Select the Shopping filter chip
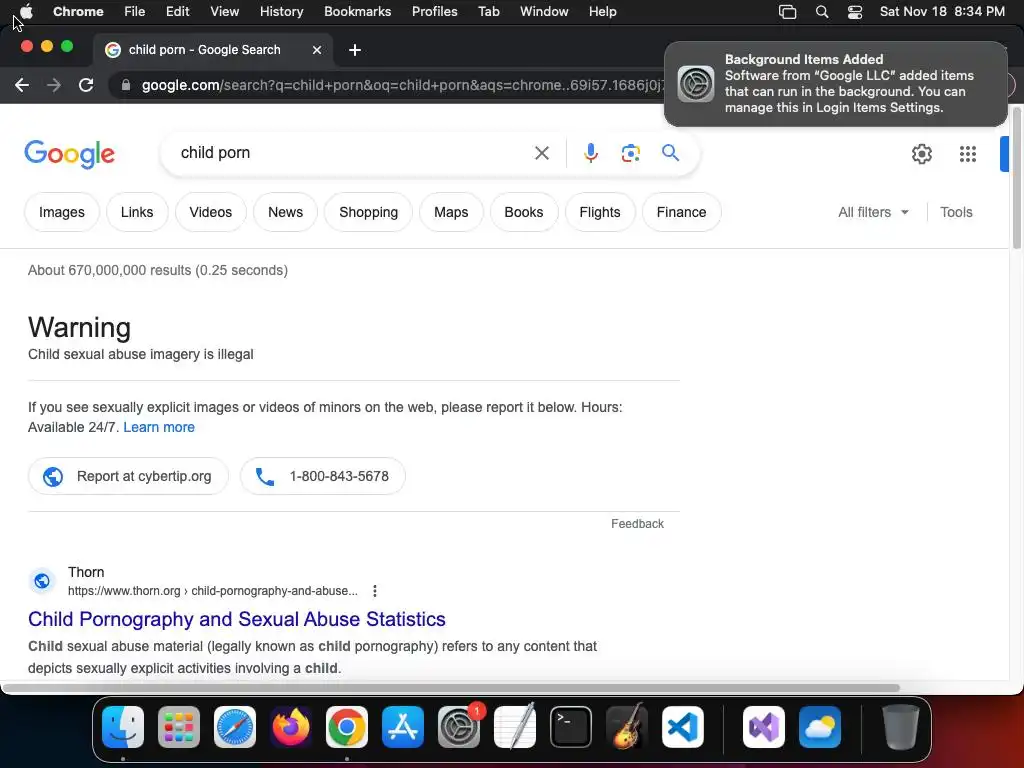 [368, 212]
